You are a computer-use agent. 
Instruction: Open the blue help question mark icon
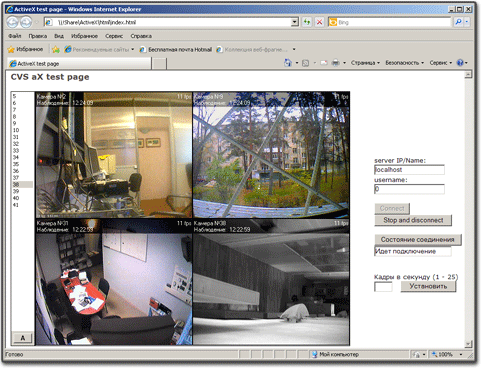[x=460, y=63]
